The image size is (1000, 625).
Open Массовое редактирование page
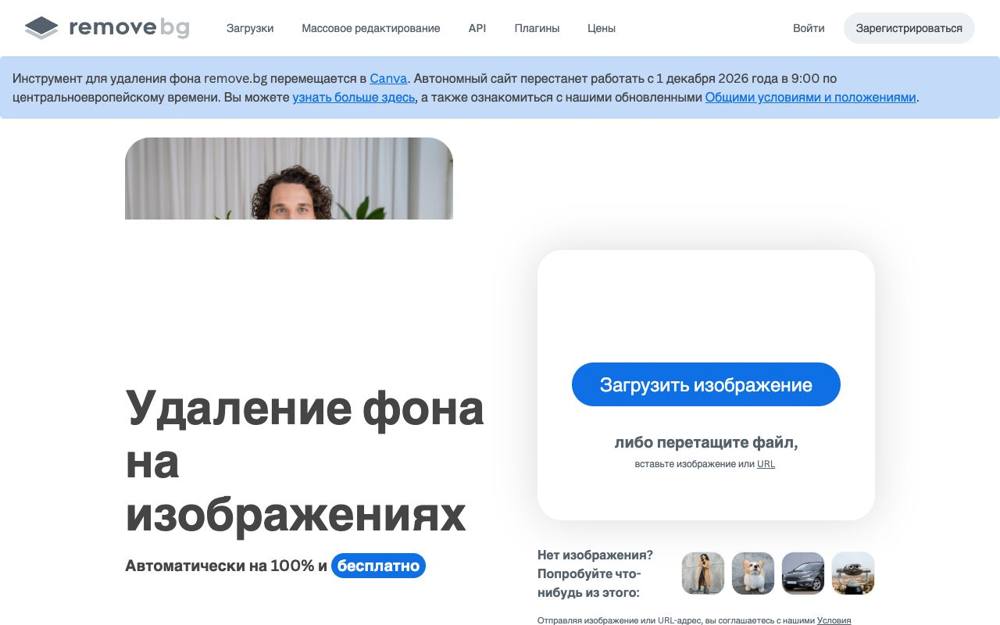pos(371,28)
